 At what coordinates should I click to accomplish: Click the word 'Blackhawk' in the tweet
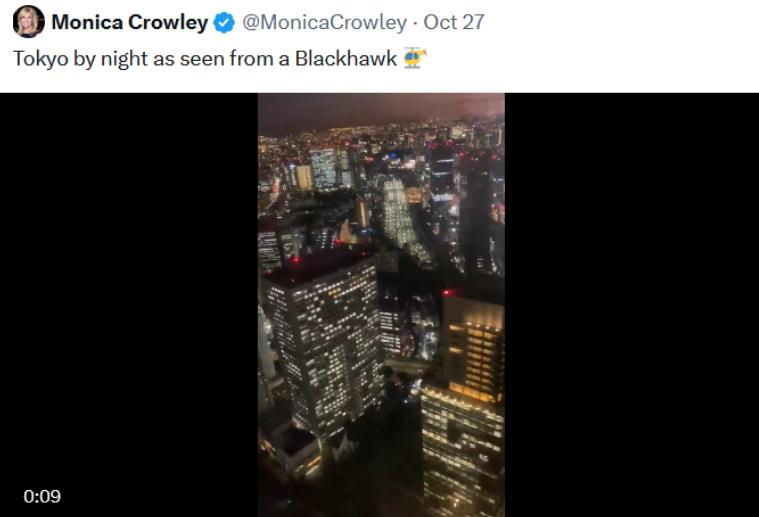pyautogui.click(x=346, y=59)
